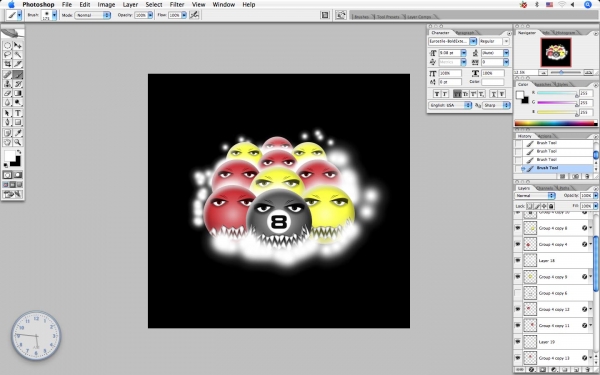
Task: Open the Flow slider dropdown
Action: [184, 15]
